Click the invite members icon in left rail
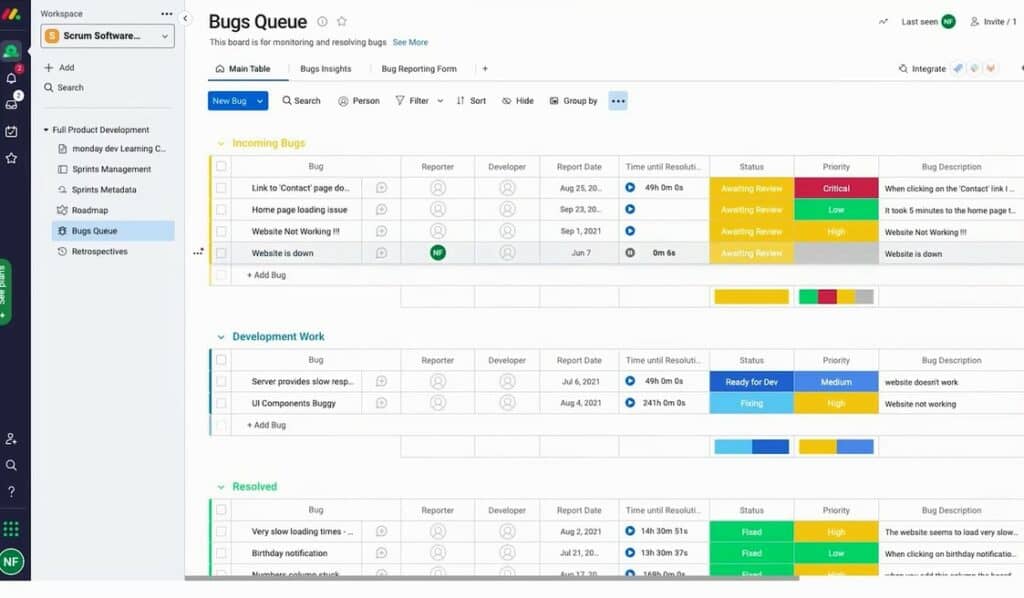 click(x=11, y=439)
